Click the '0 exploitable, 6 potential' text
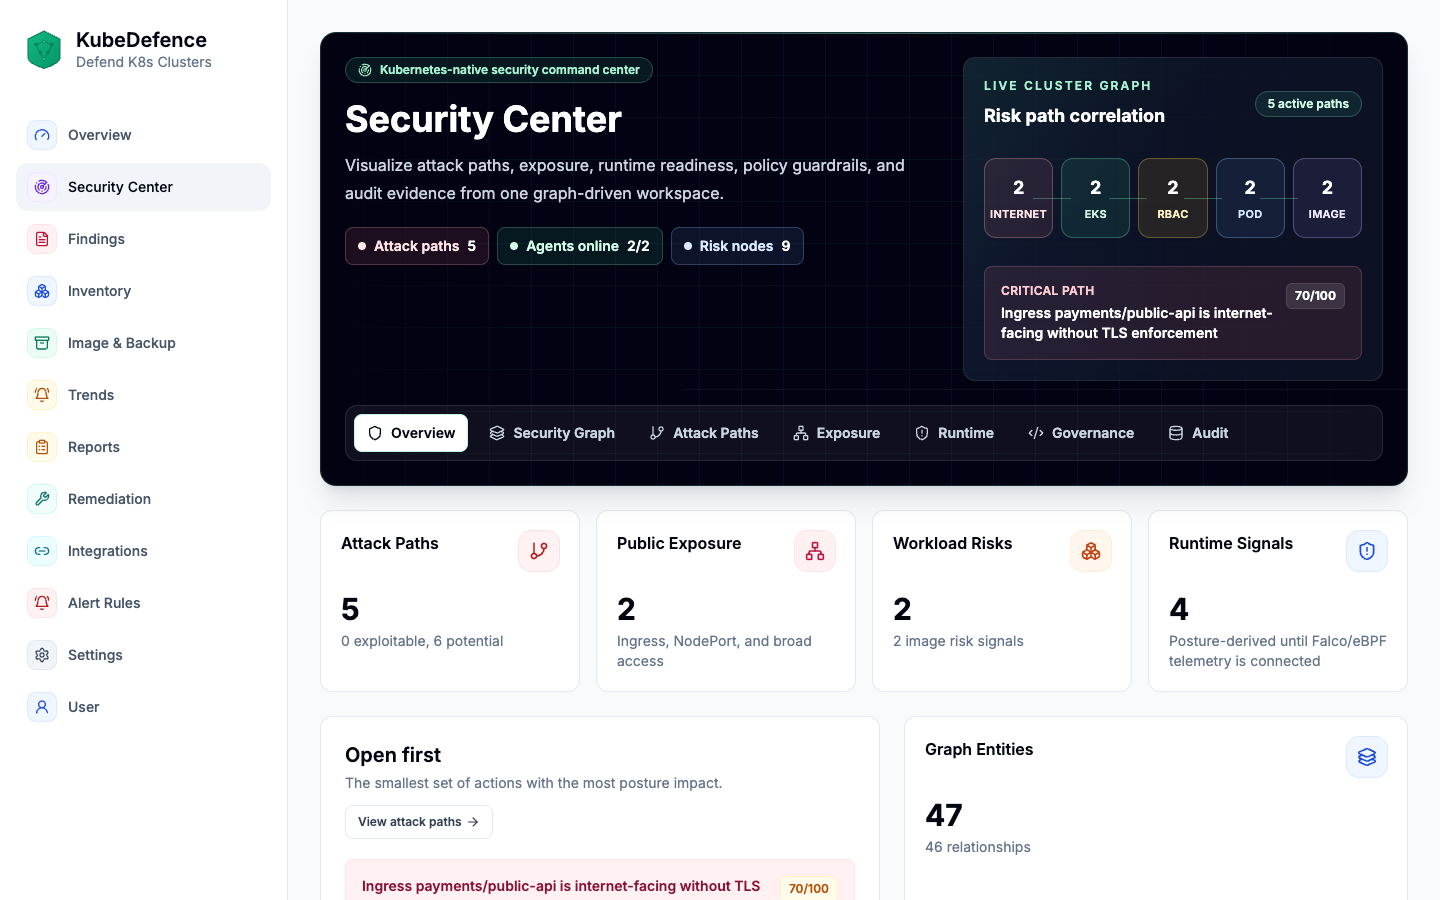1440x900 pixels. click(422, 641)
